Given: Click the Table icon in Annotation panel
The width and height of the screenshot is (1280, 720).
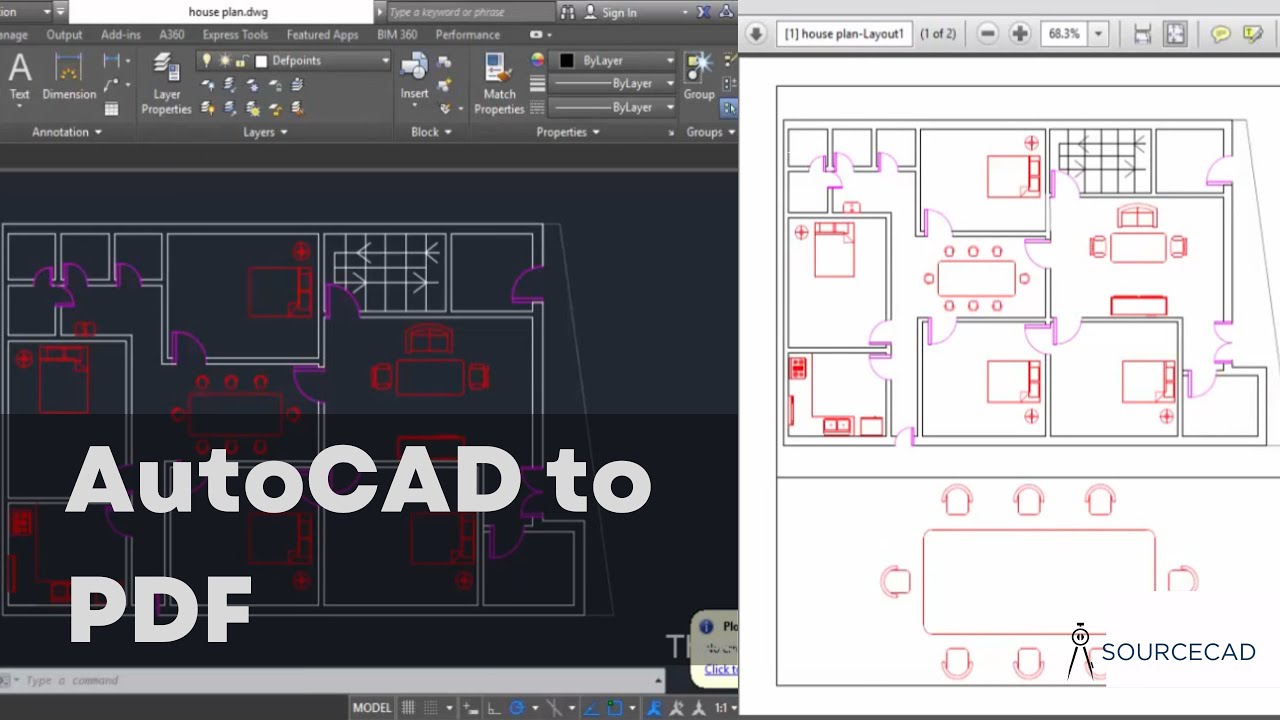Looking at the screenshot, I should (x=112, y=108).
